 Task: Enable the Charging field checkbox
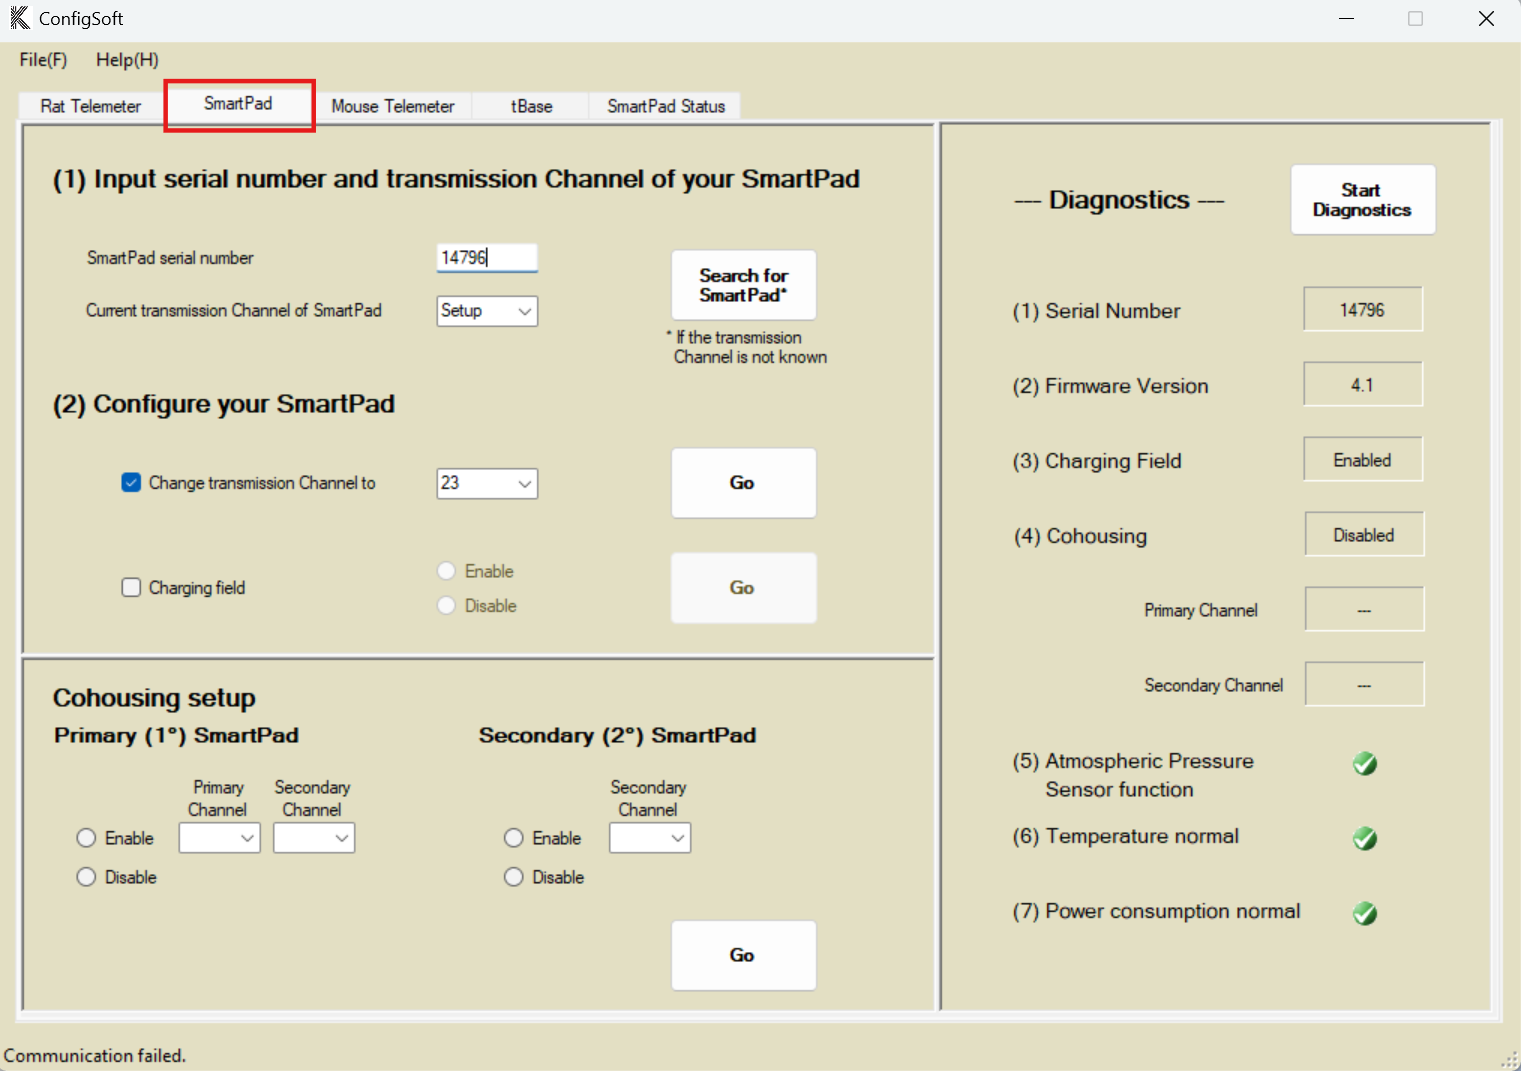[131, 587]
